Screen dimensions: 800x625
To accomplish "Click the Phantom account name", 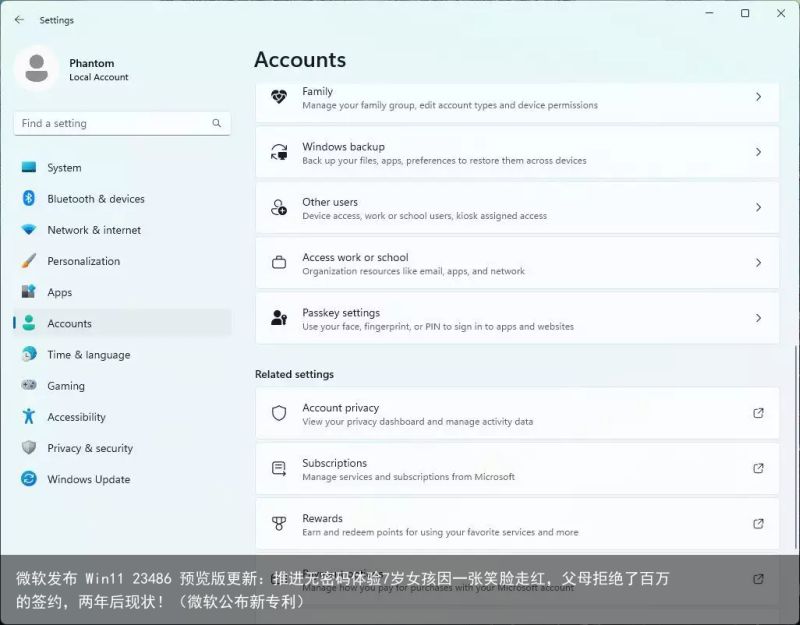I will (x=92, y=63).
